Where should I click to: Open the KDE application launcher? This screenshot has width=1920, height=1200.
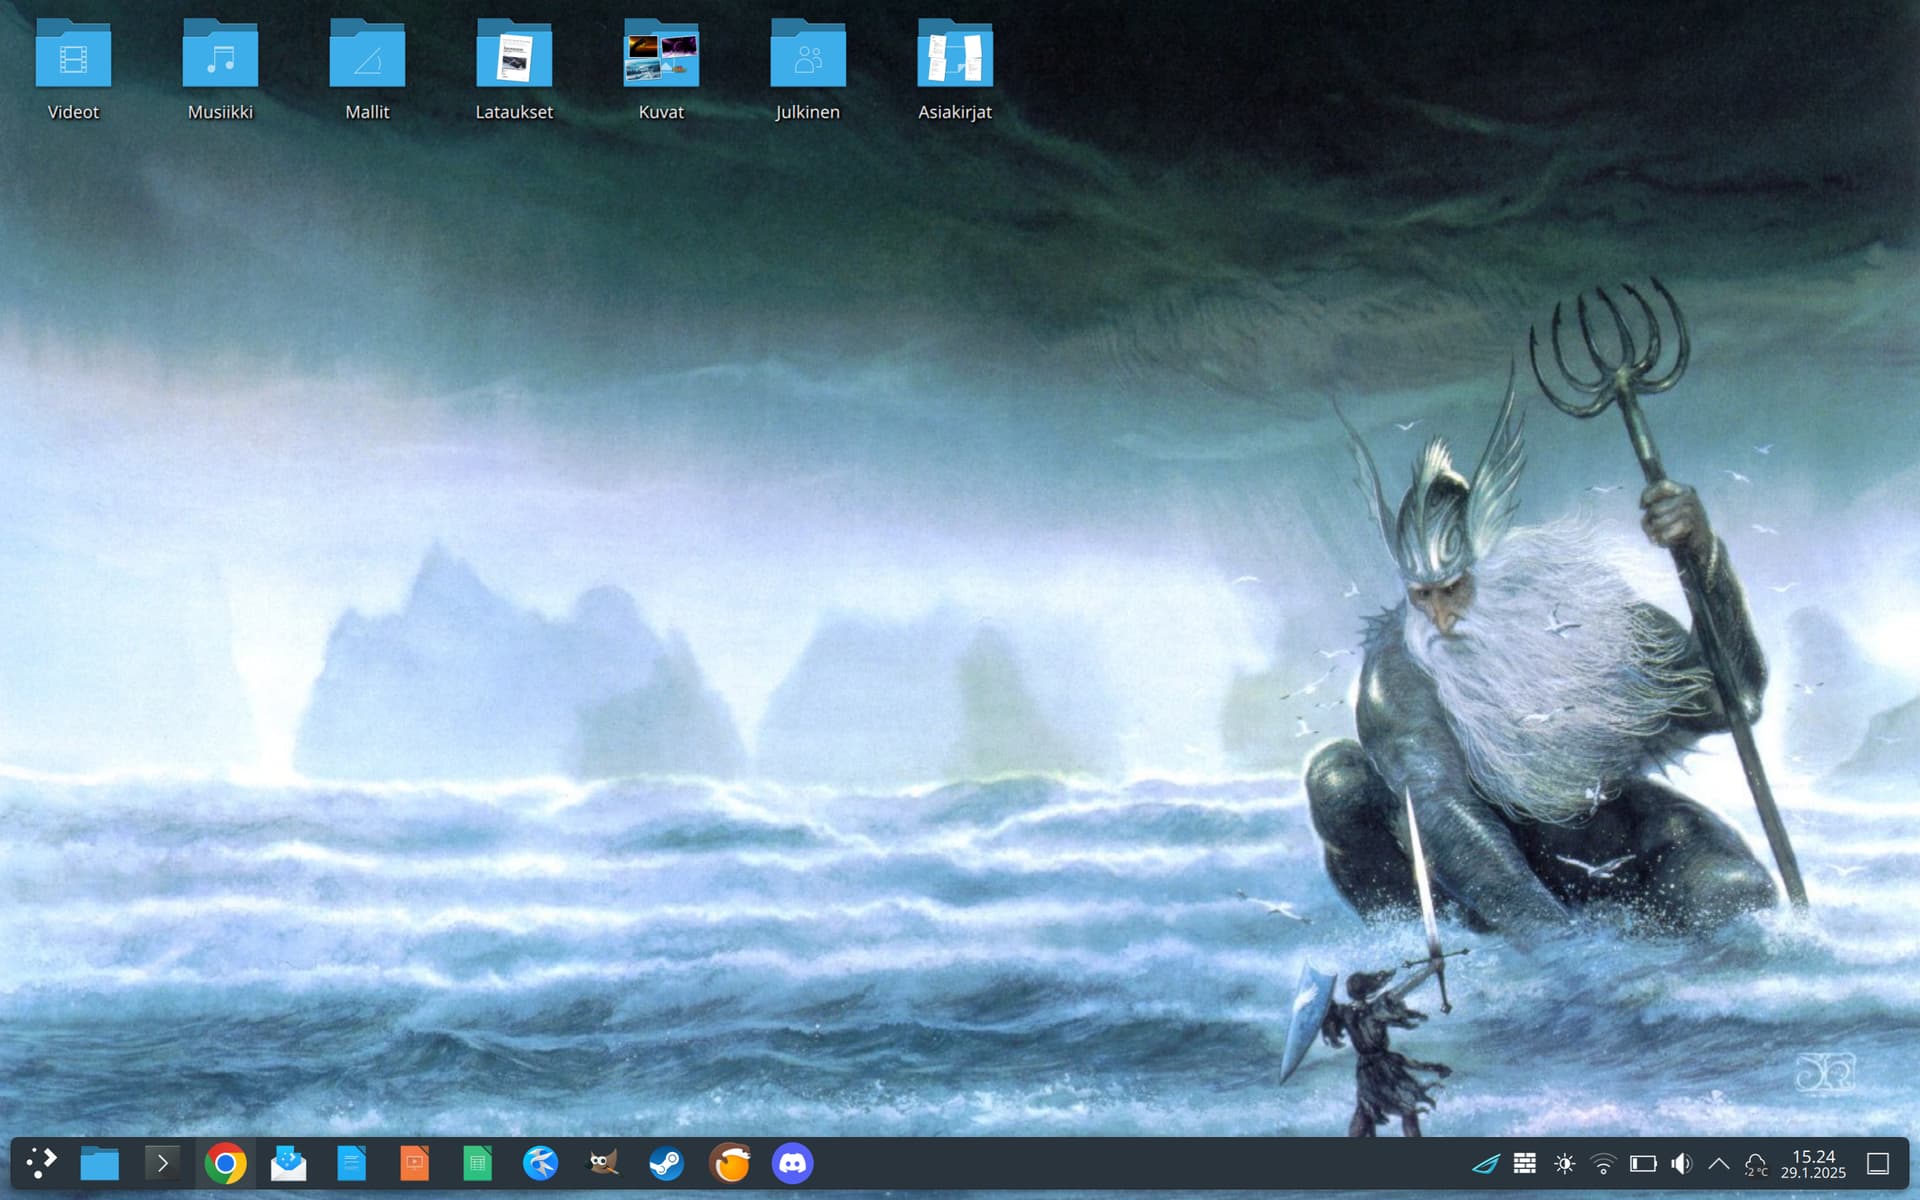click(41, 1163)
